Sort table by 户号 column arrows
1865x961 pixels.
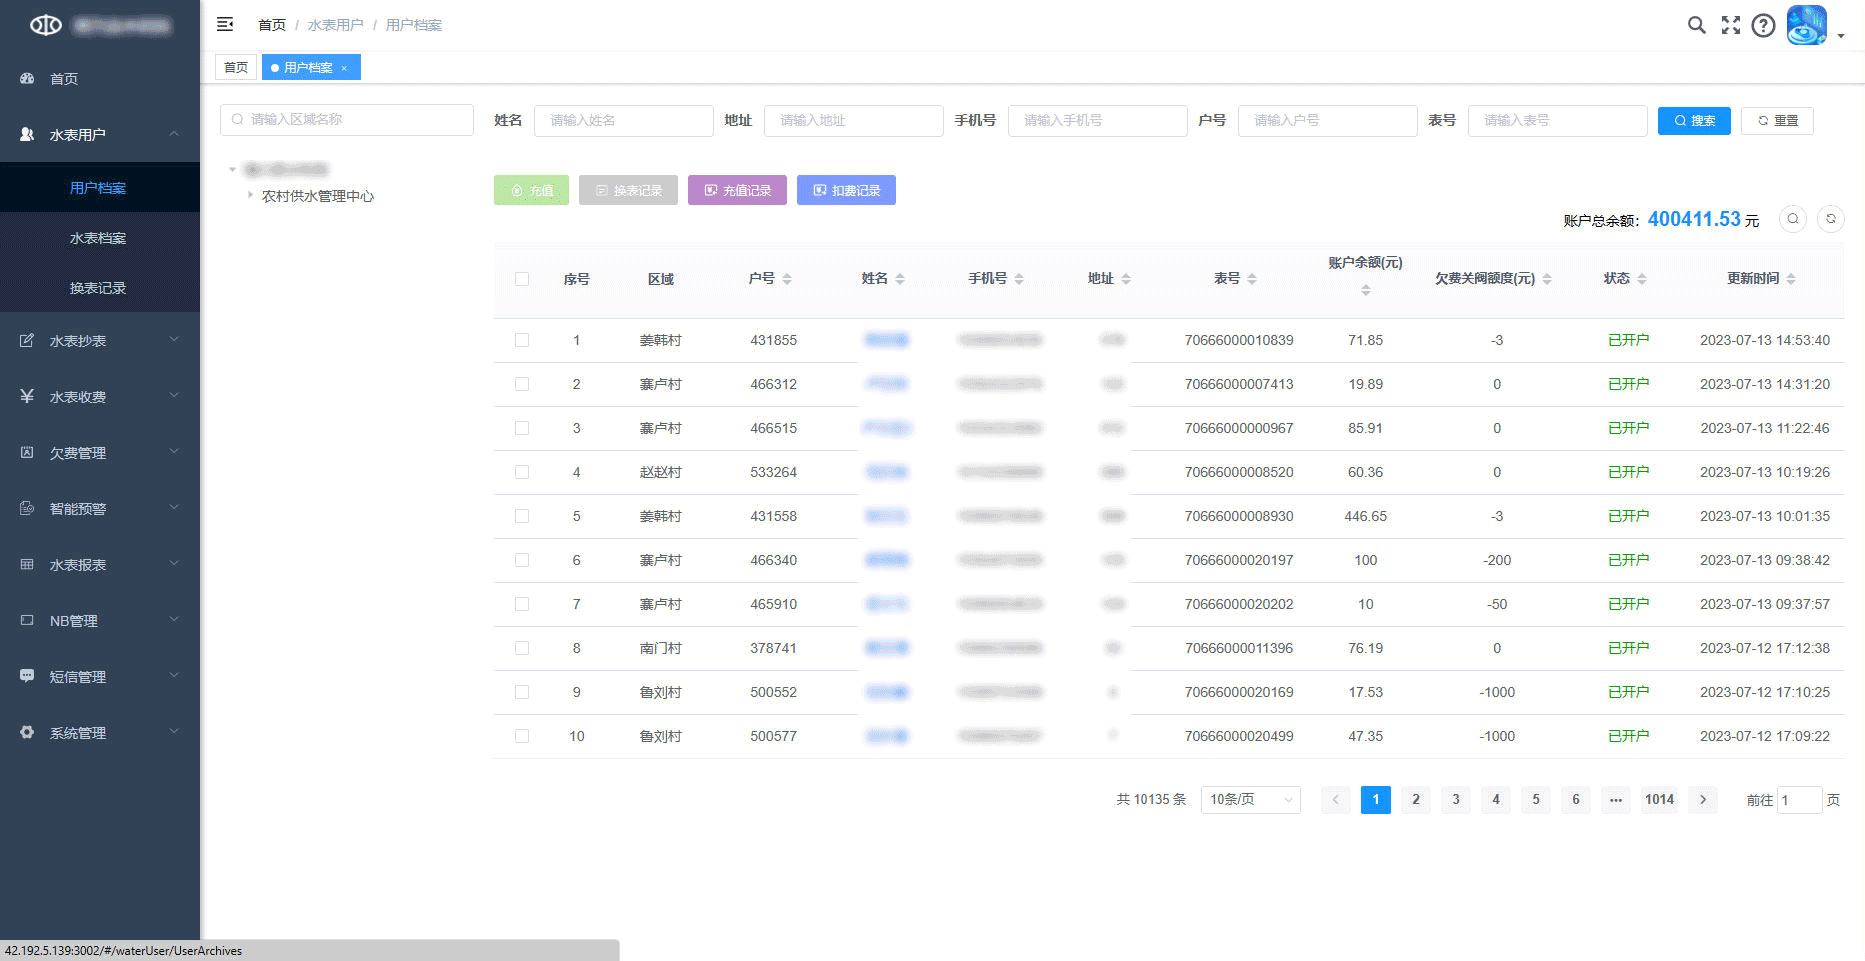[787, 279]
